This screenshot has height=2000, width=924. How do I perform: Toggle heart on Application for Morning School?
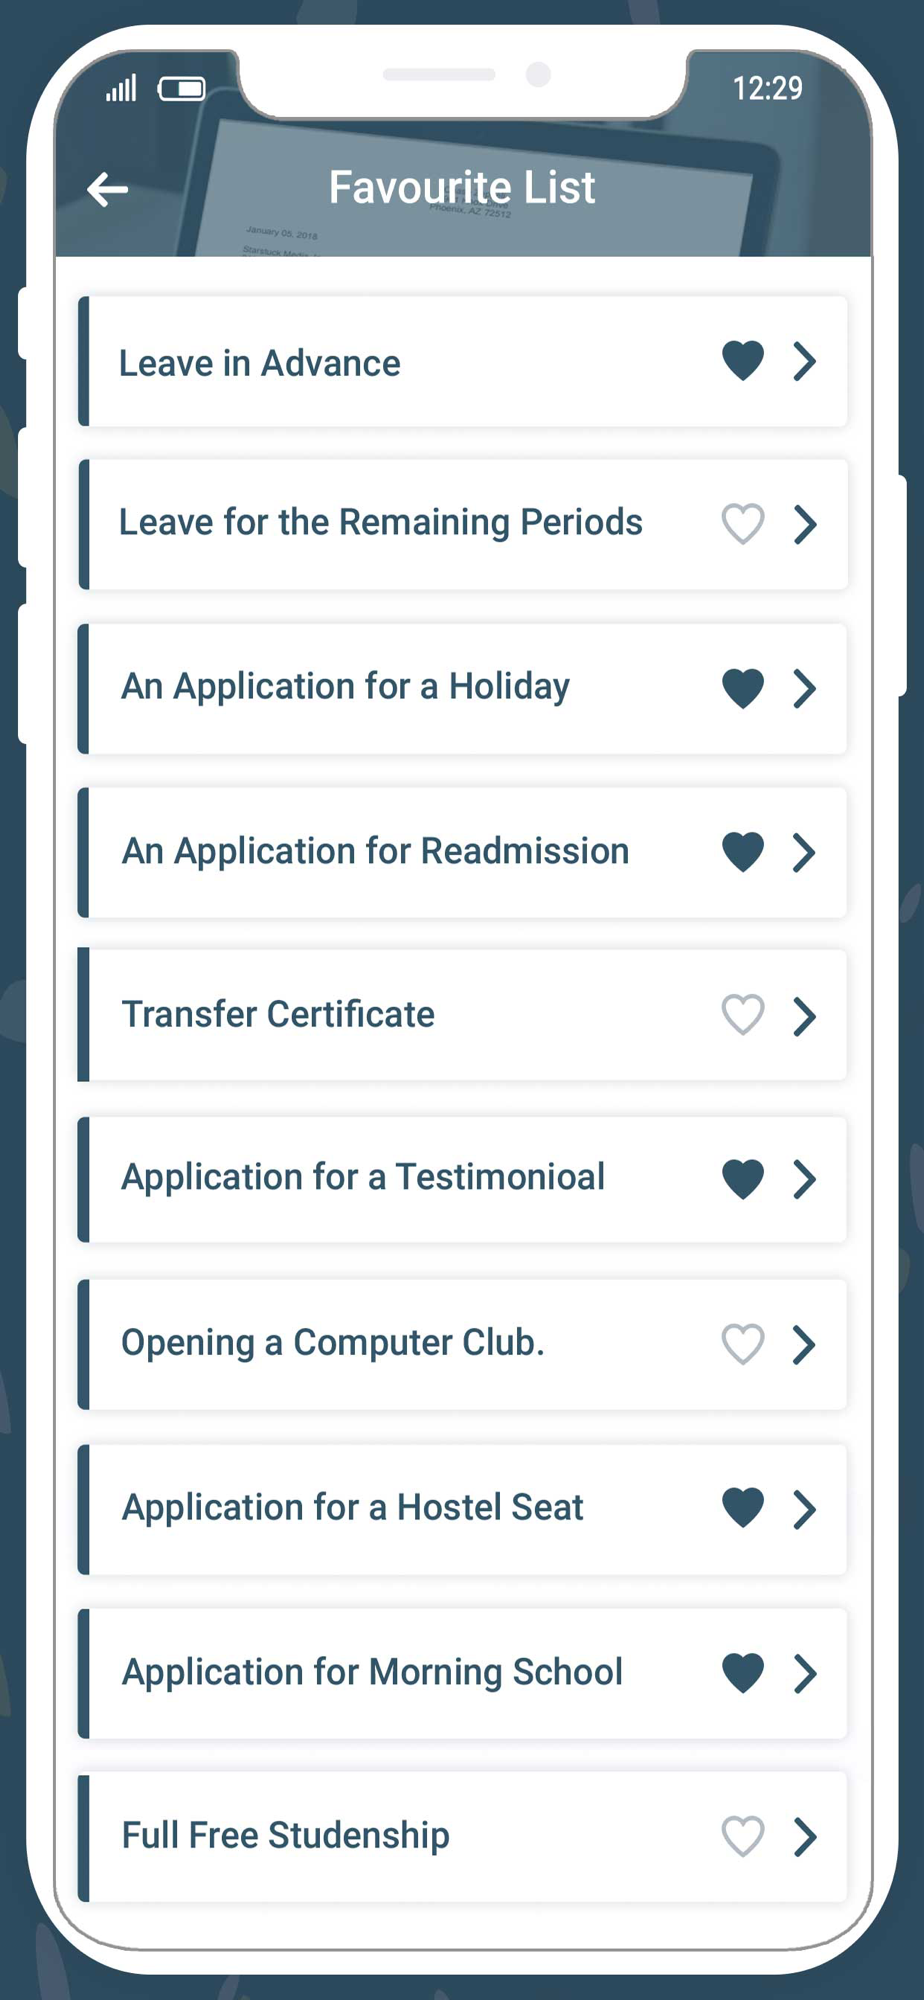[743, 1673]
